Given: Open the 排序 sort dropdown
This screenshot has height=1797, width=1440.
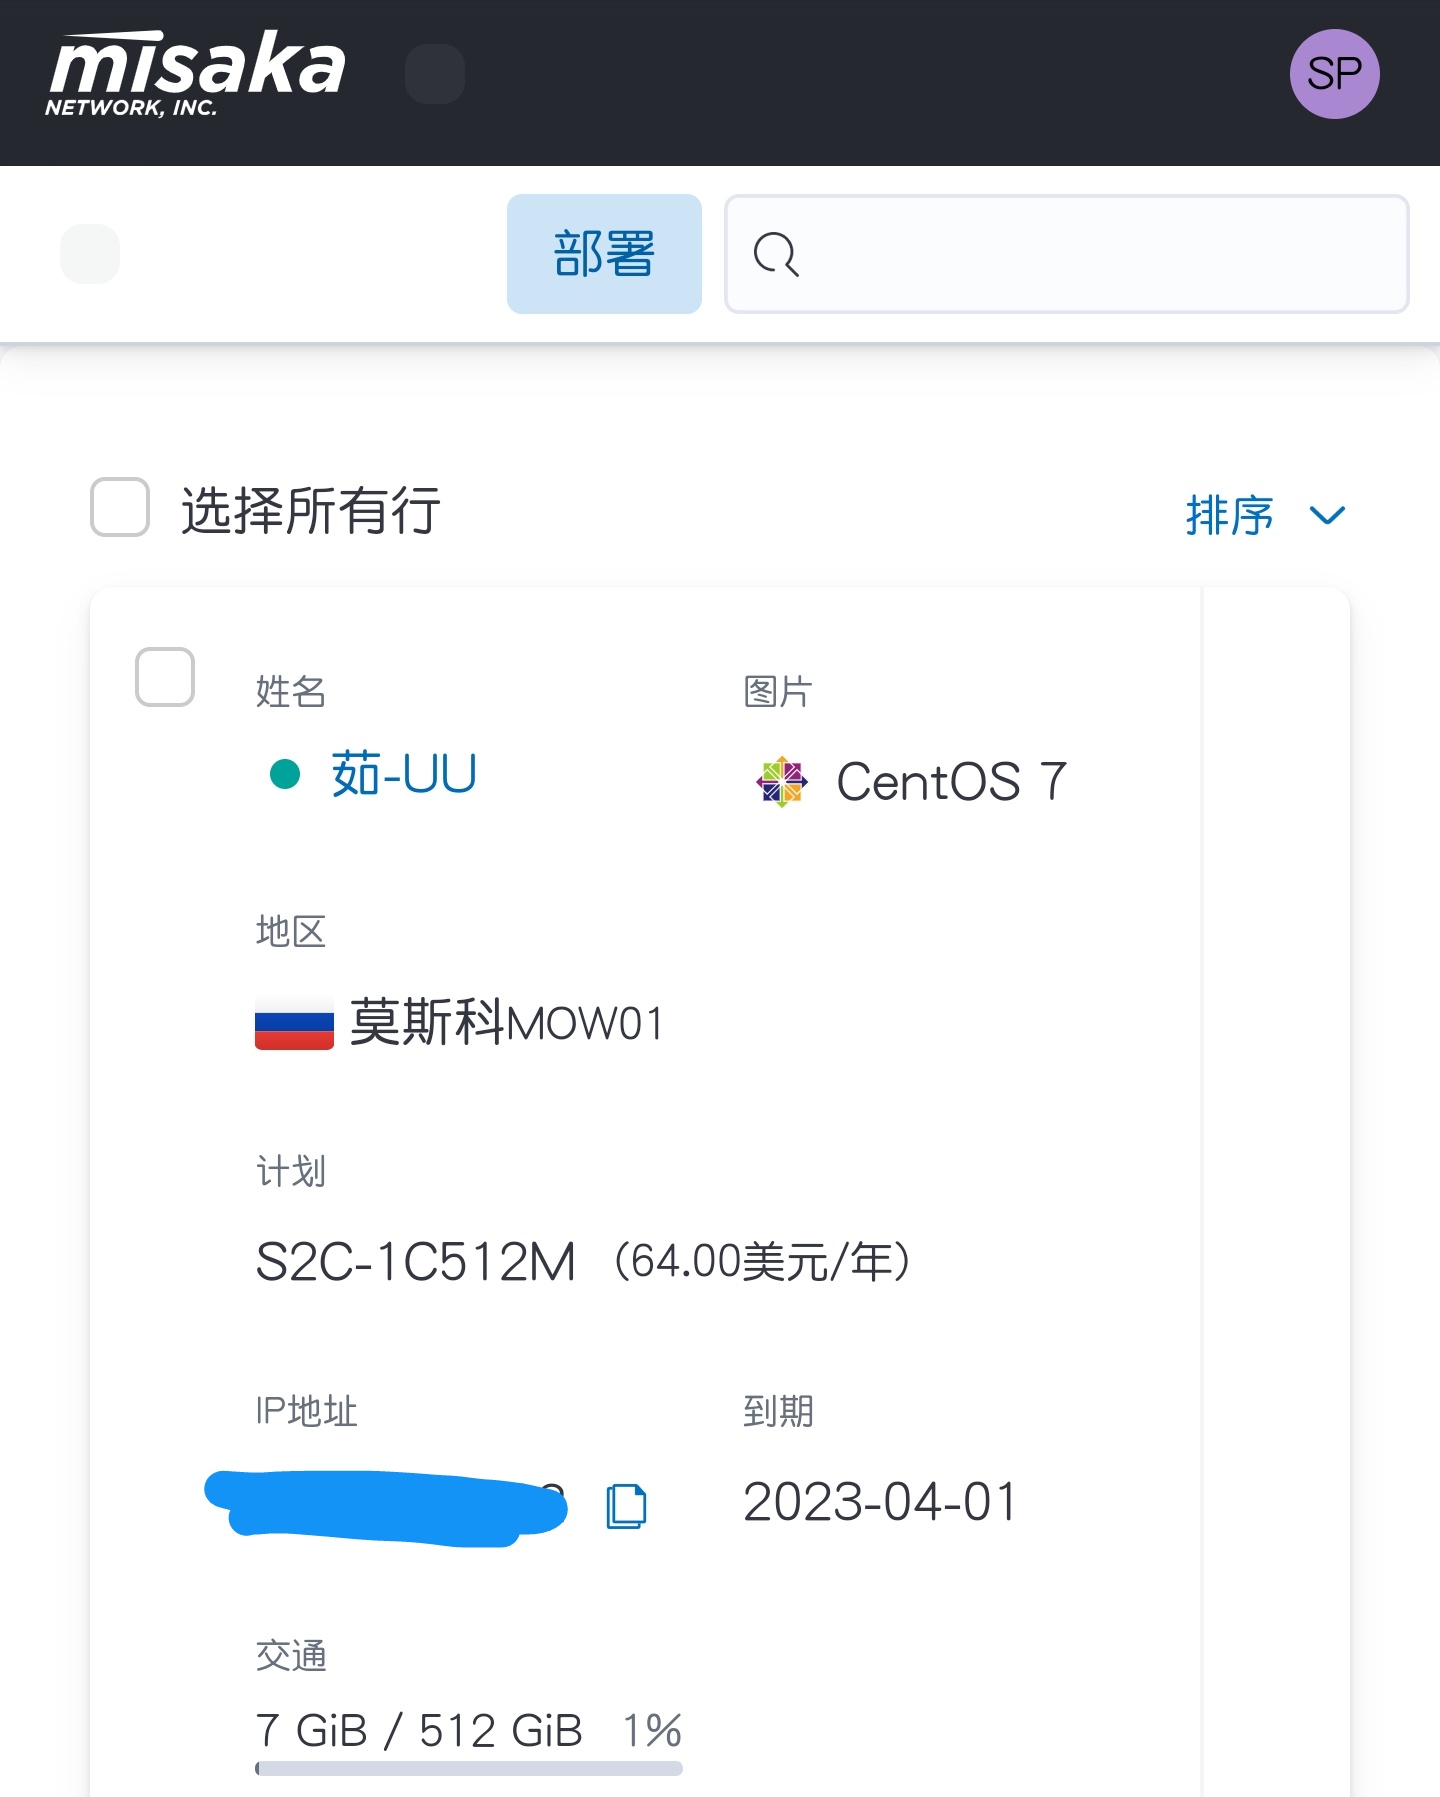Looking at the screenshot, I should 1230,515.
